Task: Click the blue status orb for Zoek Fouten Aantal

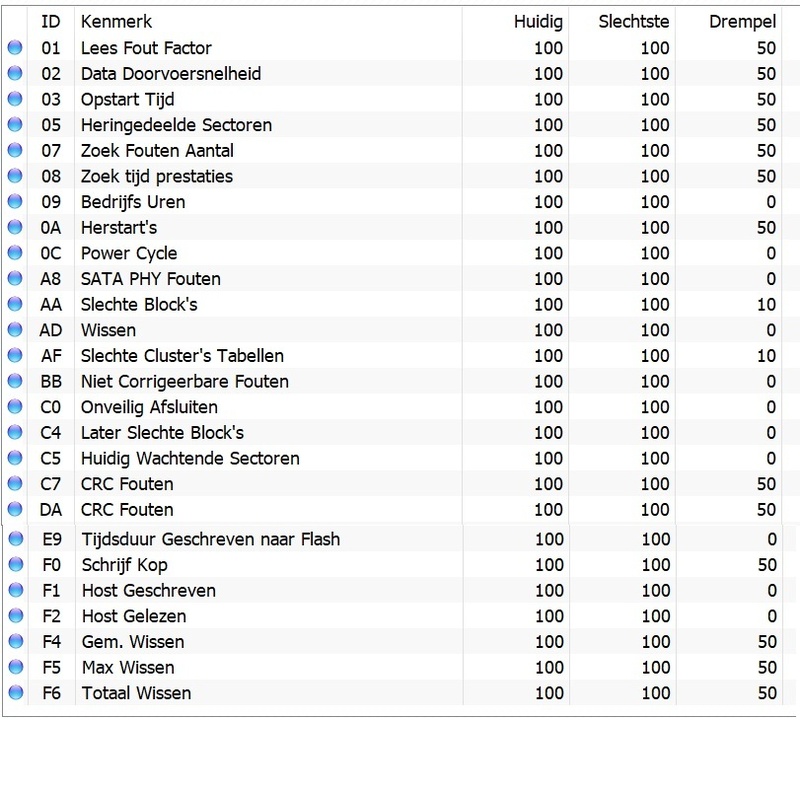Action: [15, 150]
